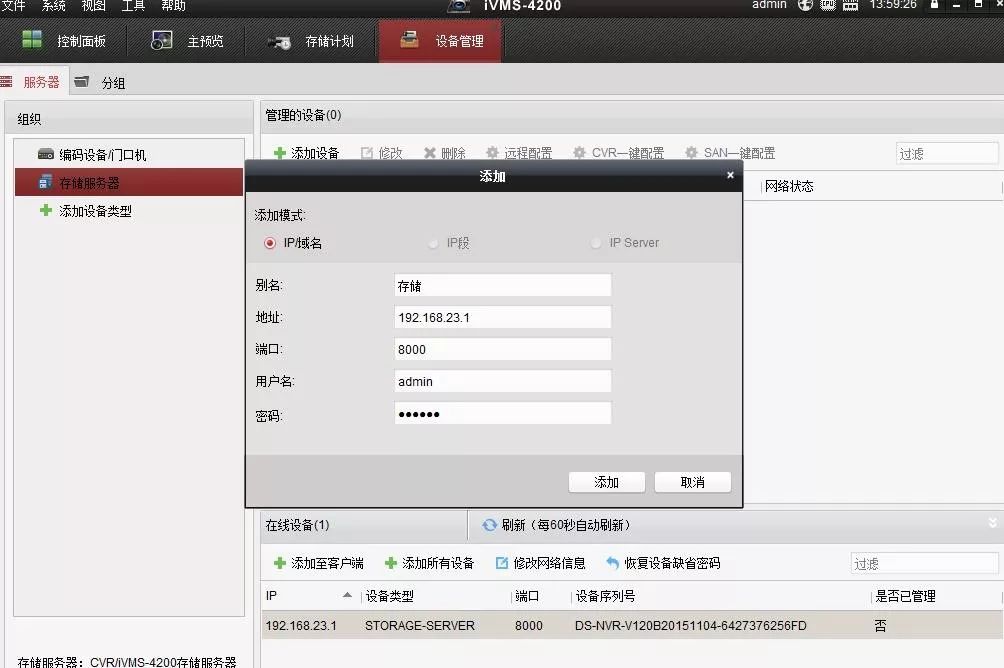Click 恢复设备缺省密码 button
Screen dimensions: 1004x668
(663, 563)
